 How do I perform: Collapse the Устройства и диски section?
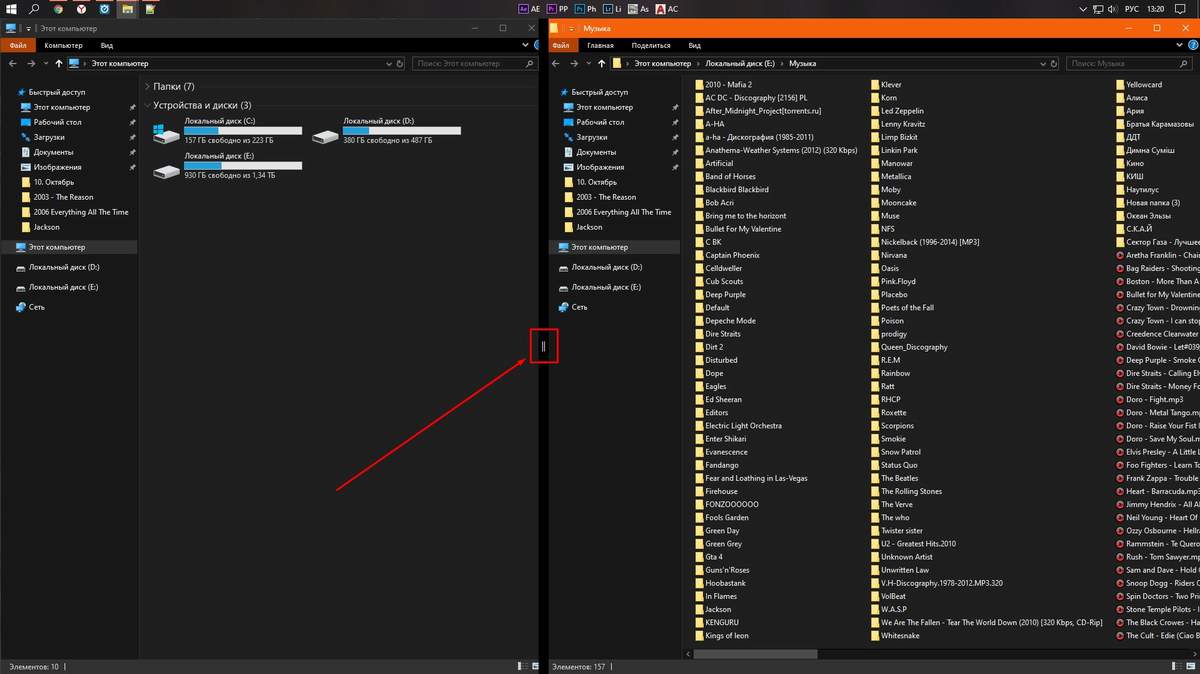(x=147, y=105)
